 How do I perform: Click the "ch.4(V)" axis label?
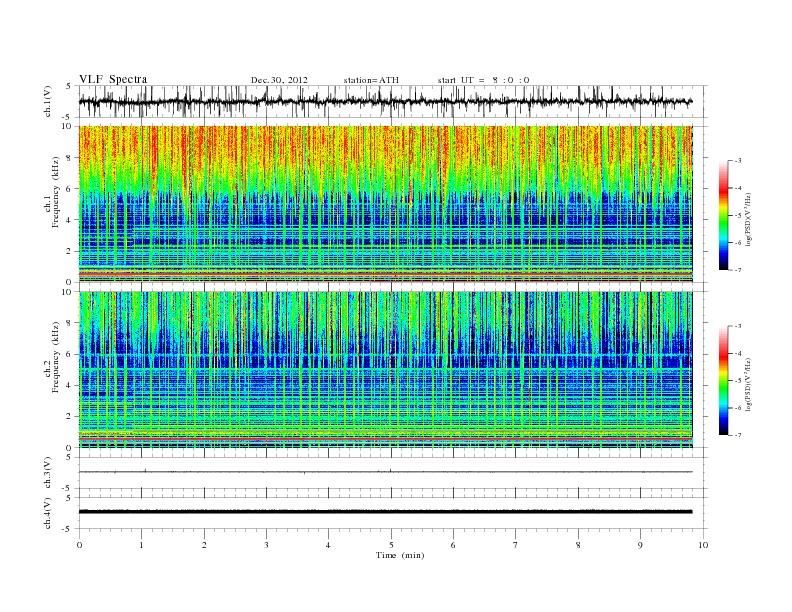tap(48, 513)
